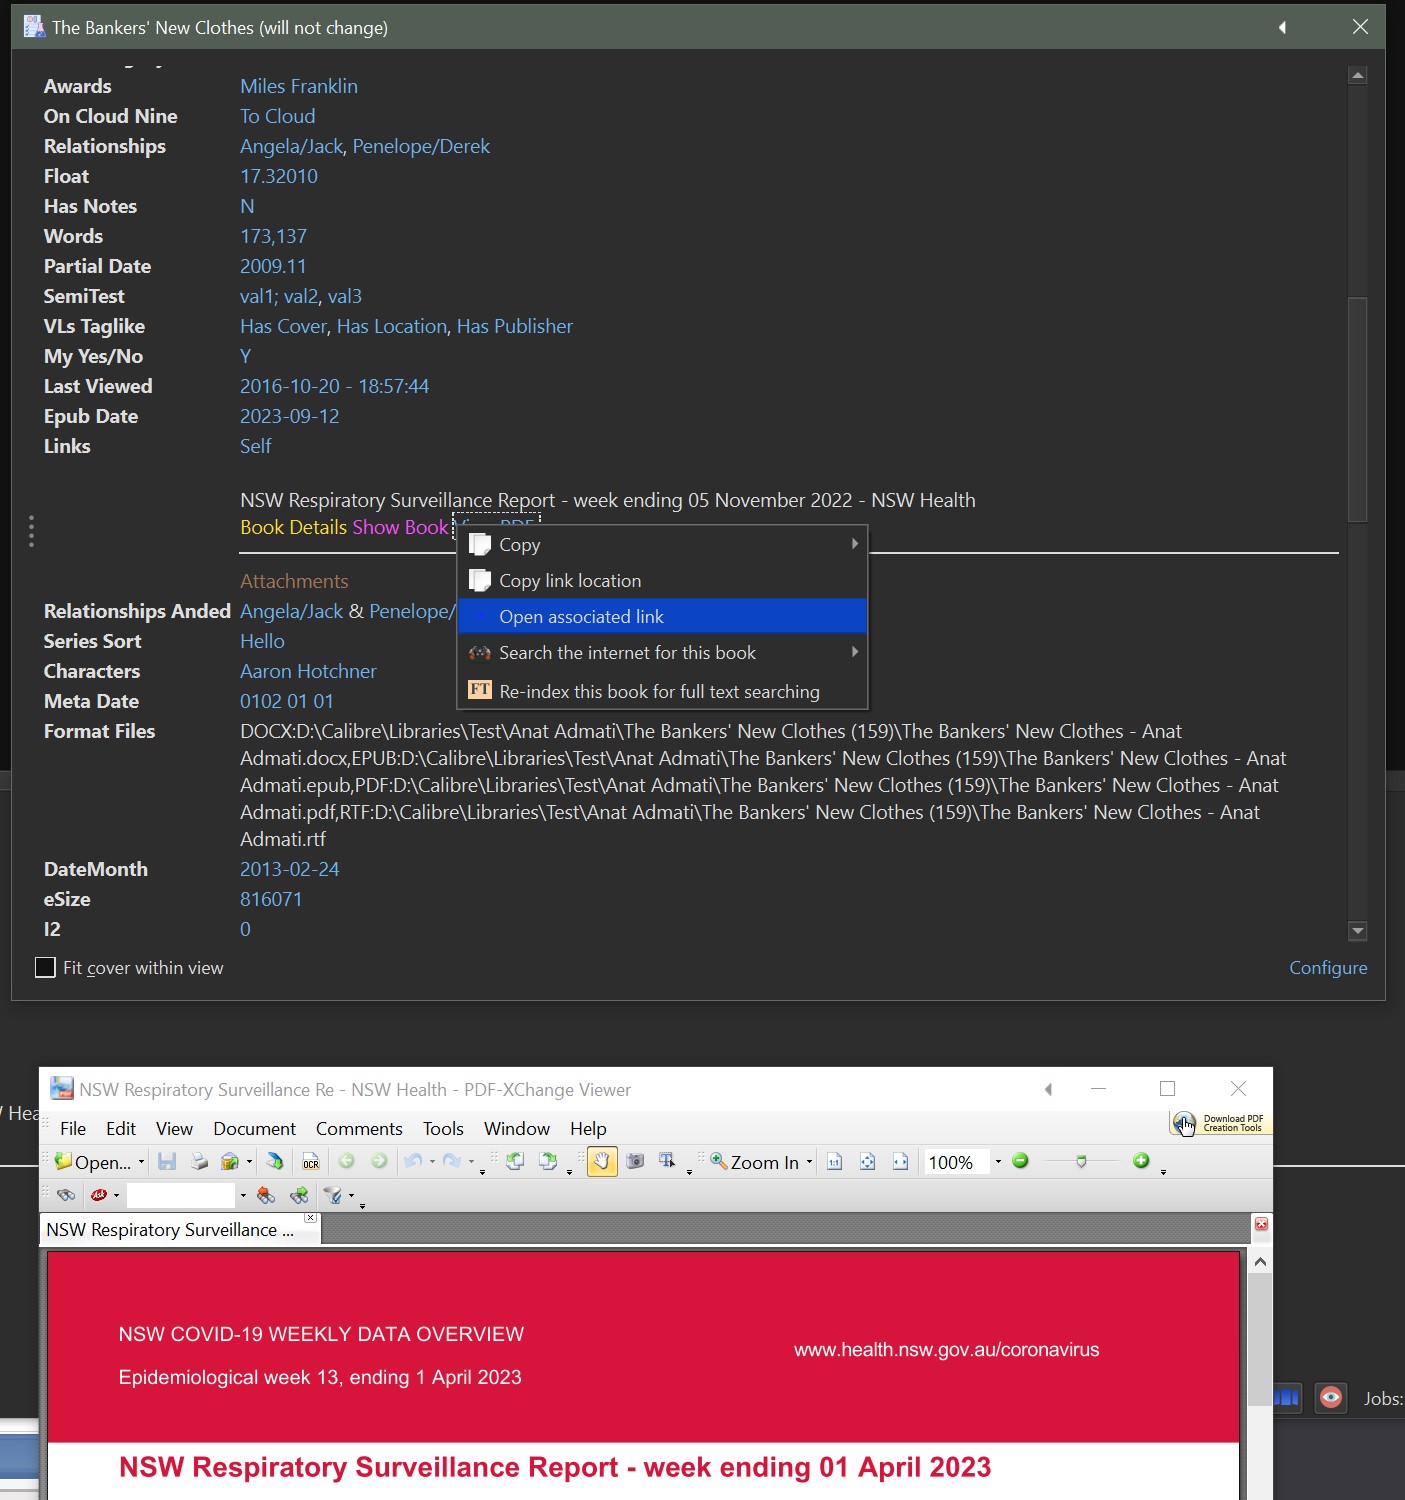Rotate the PDF page counter-clockwise

tap(515, 1161)
